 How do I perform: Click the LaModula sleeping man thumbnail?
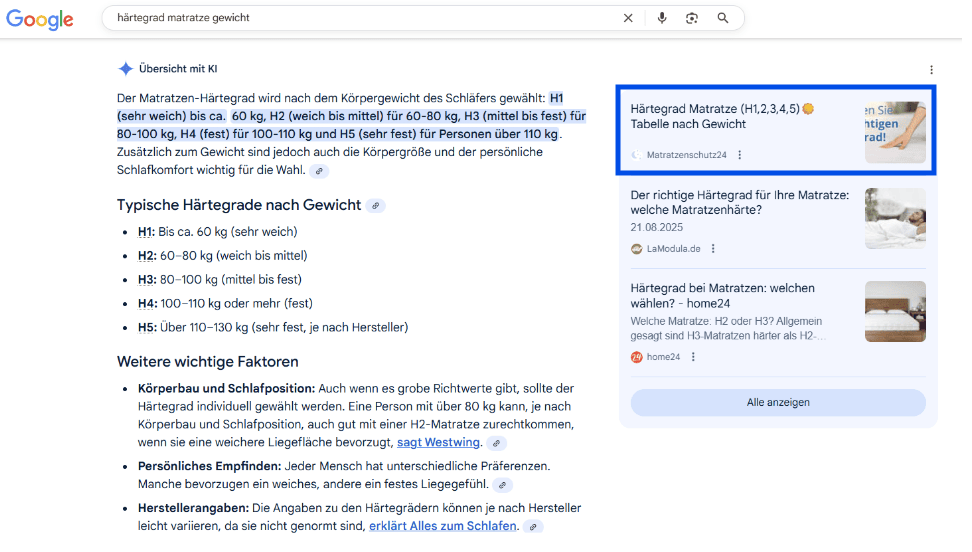895,218
